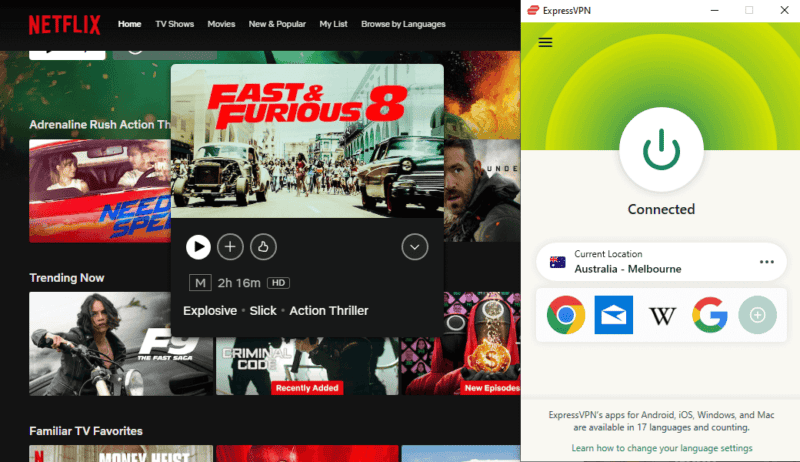
Task: Like Fast & Furious 8 with thumbs up
Action: pyautogui.click(x=263, y=247)
